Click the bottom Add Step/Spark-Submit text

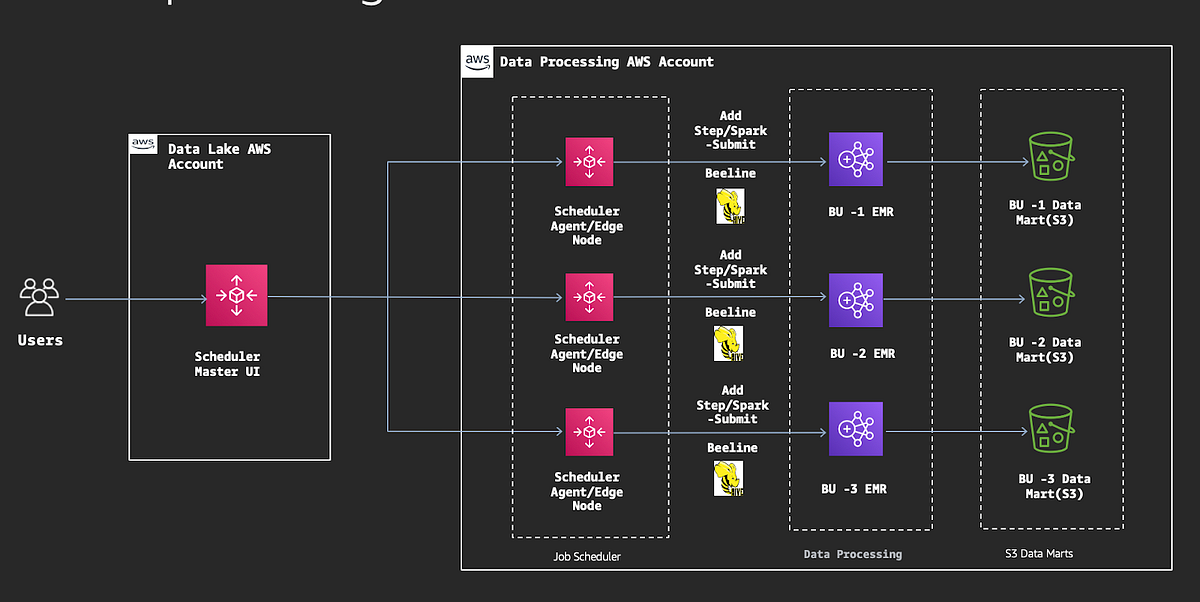732,404
